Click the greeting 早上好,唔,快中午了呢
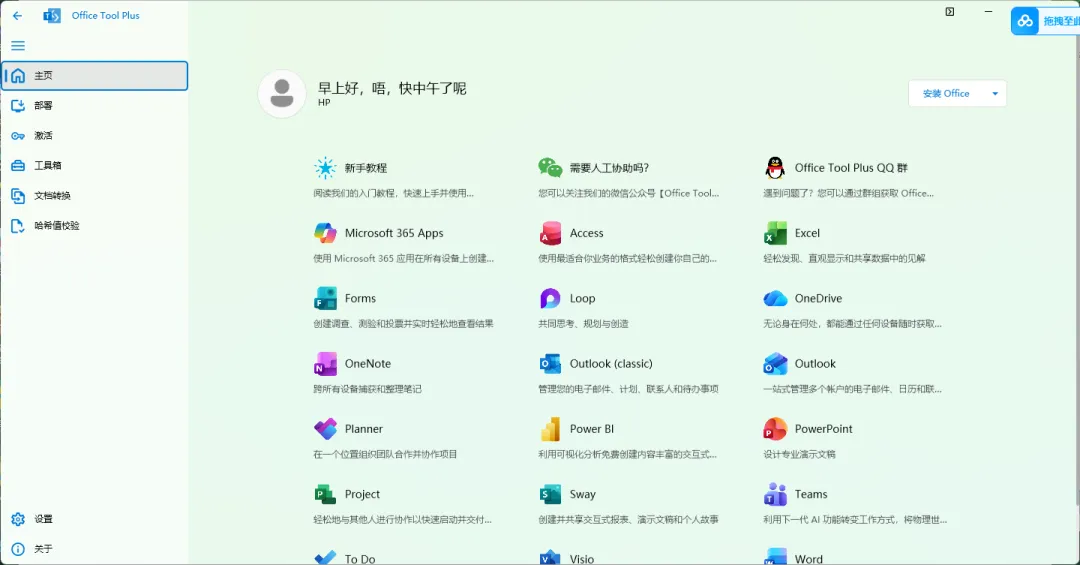The image size is (1080, 565). (392, 88)
